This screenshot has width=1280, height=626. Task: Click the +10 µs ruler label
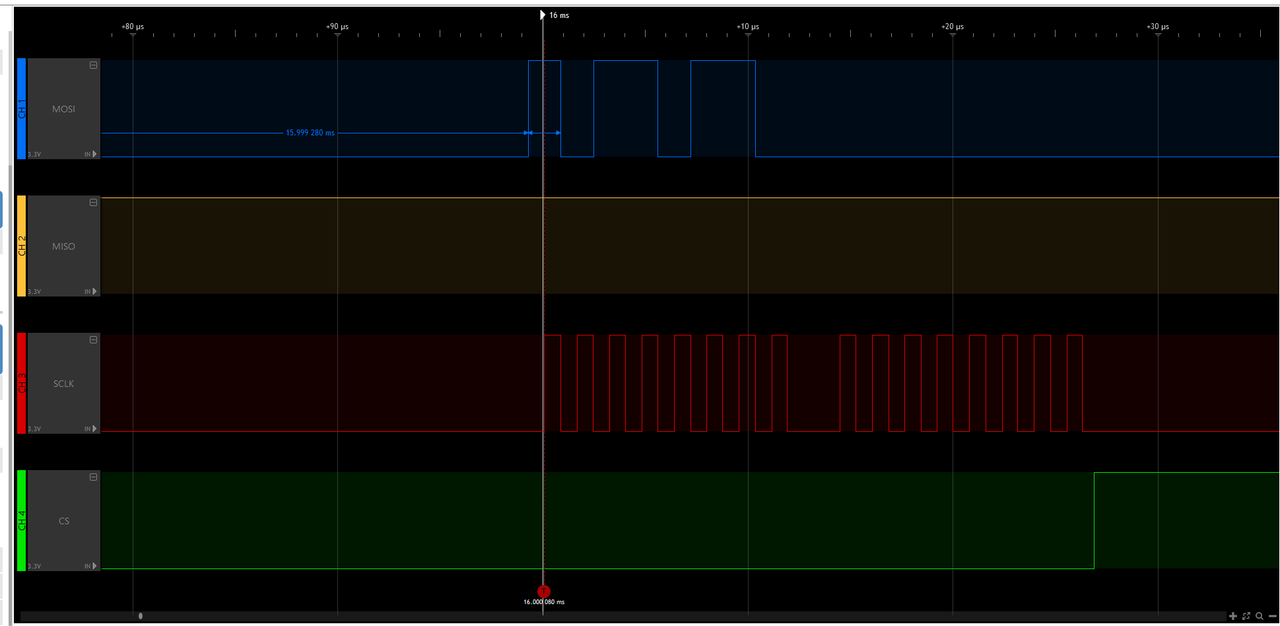coord(747,27)
